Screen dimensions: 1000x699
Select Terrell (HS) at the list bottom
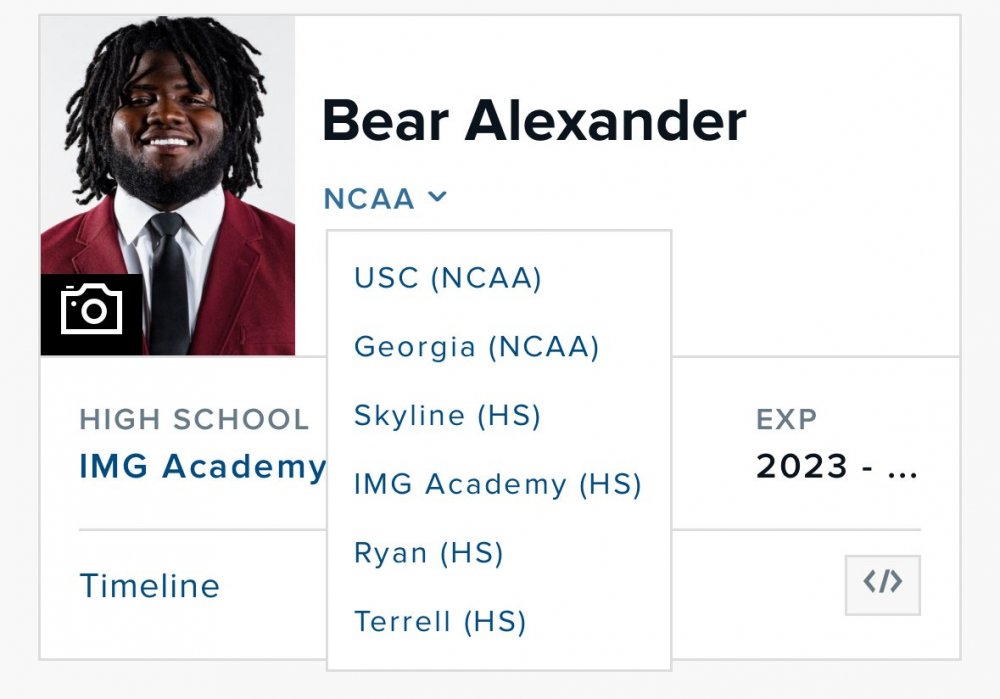[440, 621]
